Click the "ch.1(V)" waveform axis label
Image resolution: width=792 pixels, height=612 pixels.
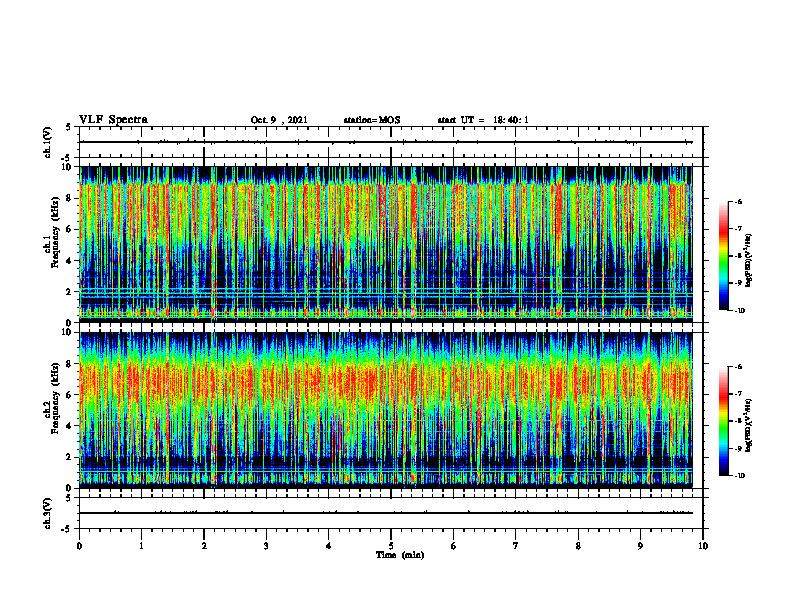coord(48,142)
